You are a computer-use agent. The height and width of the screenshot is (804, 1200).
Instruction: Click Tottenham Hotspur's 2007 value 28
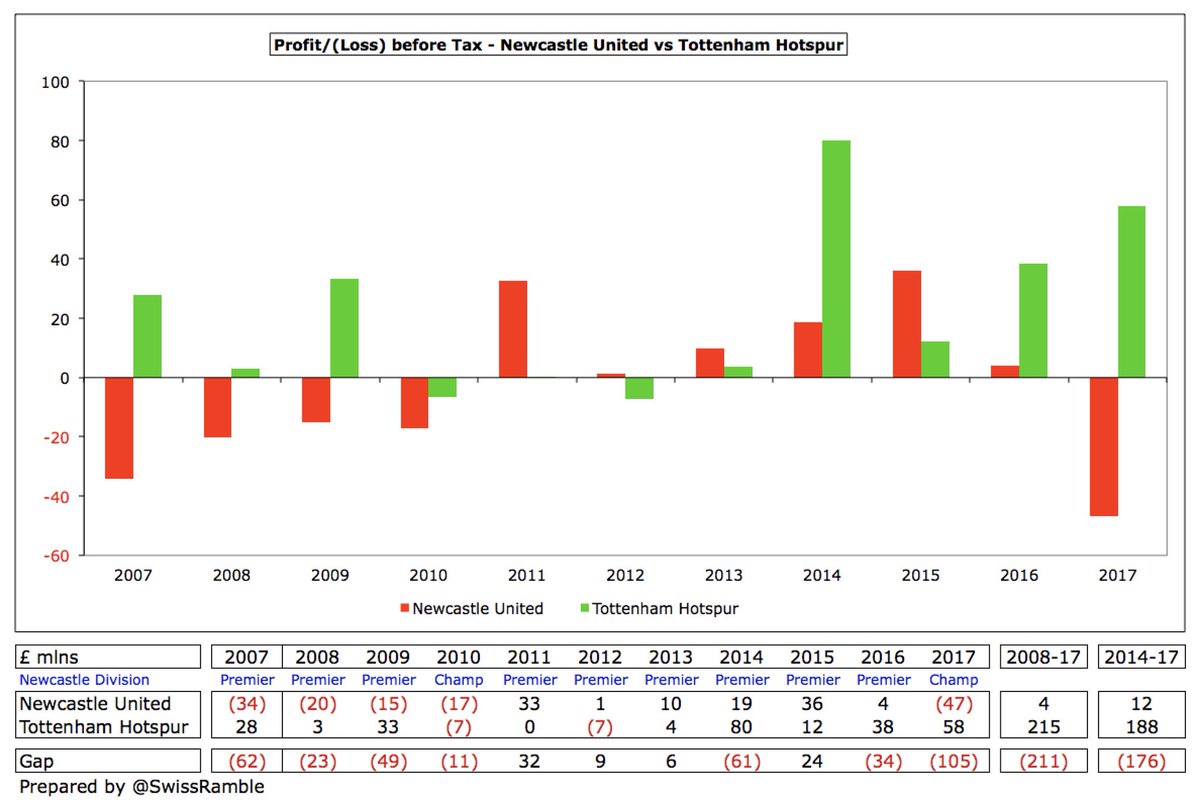[247, 727]
